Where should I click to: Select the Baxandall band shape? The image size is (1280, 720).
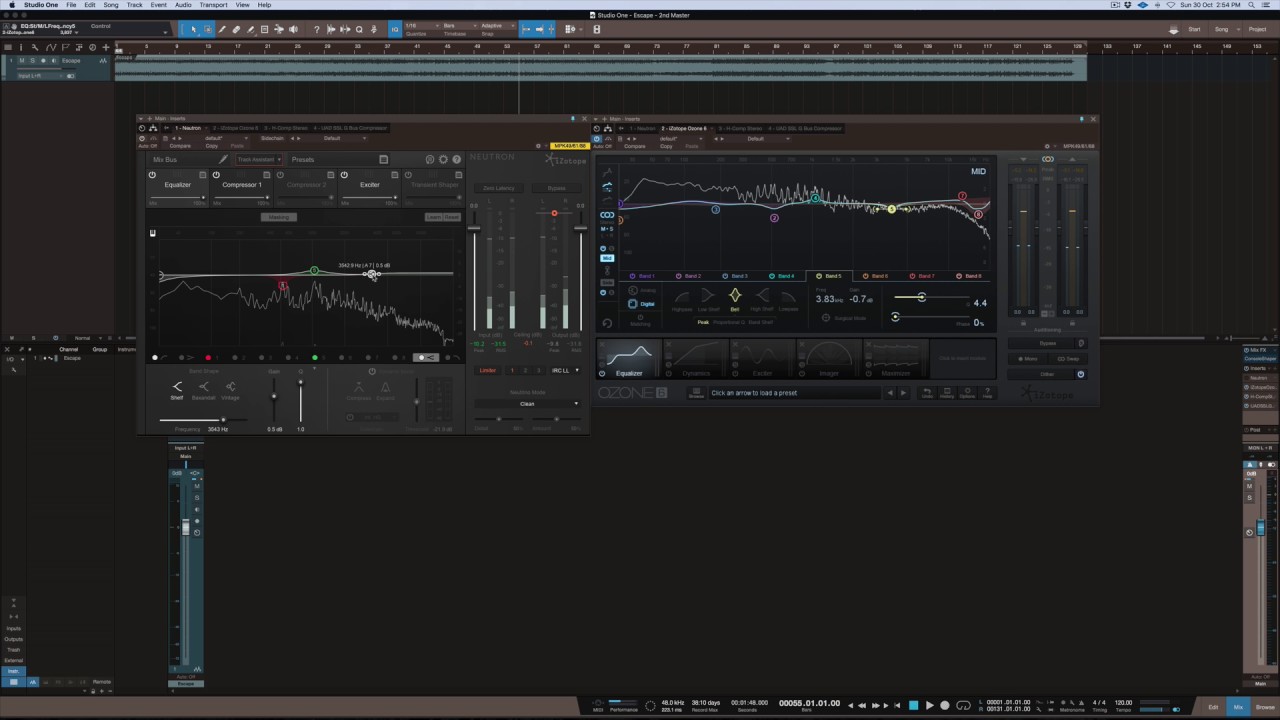click(x=203, y=390)
